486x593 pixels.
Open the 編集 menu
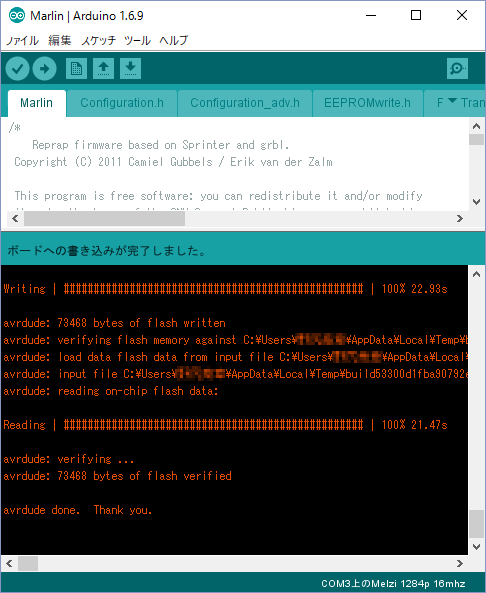(60, 40)
